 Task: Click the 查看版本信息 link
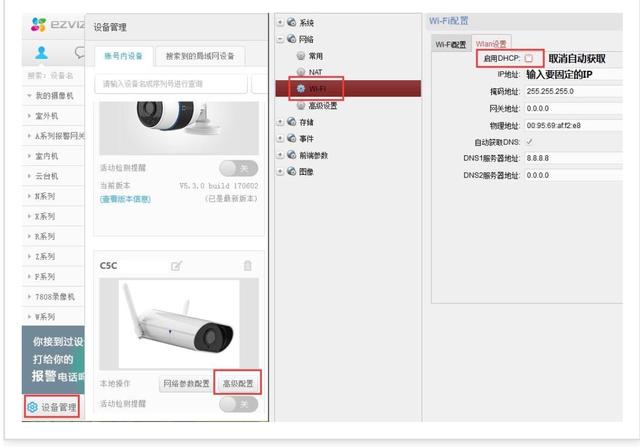point(125,199)
